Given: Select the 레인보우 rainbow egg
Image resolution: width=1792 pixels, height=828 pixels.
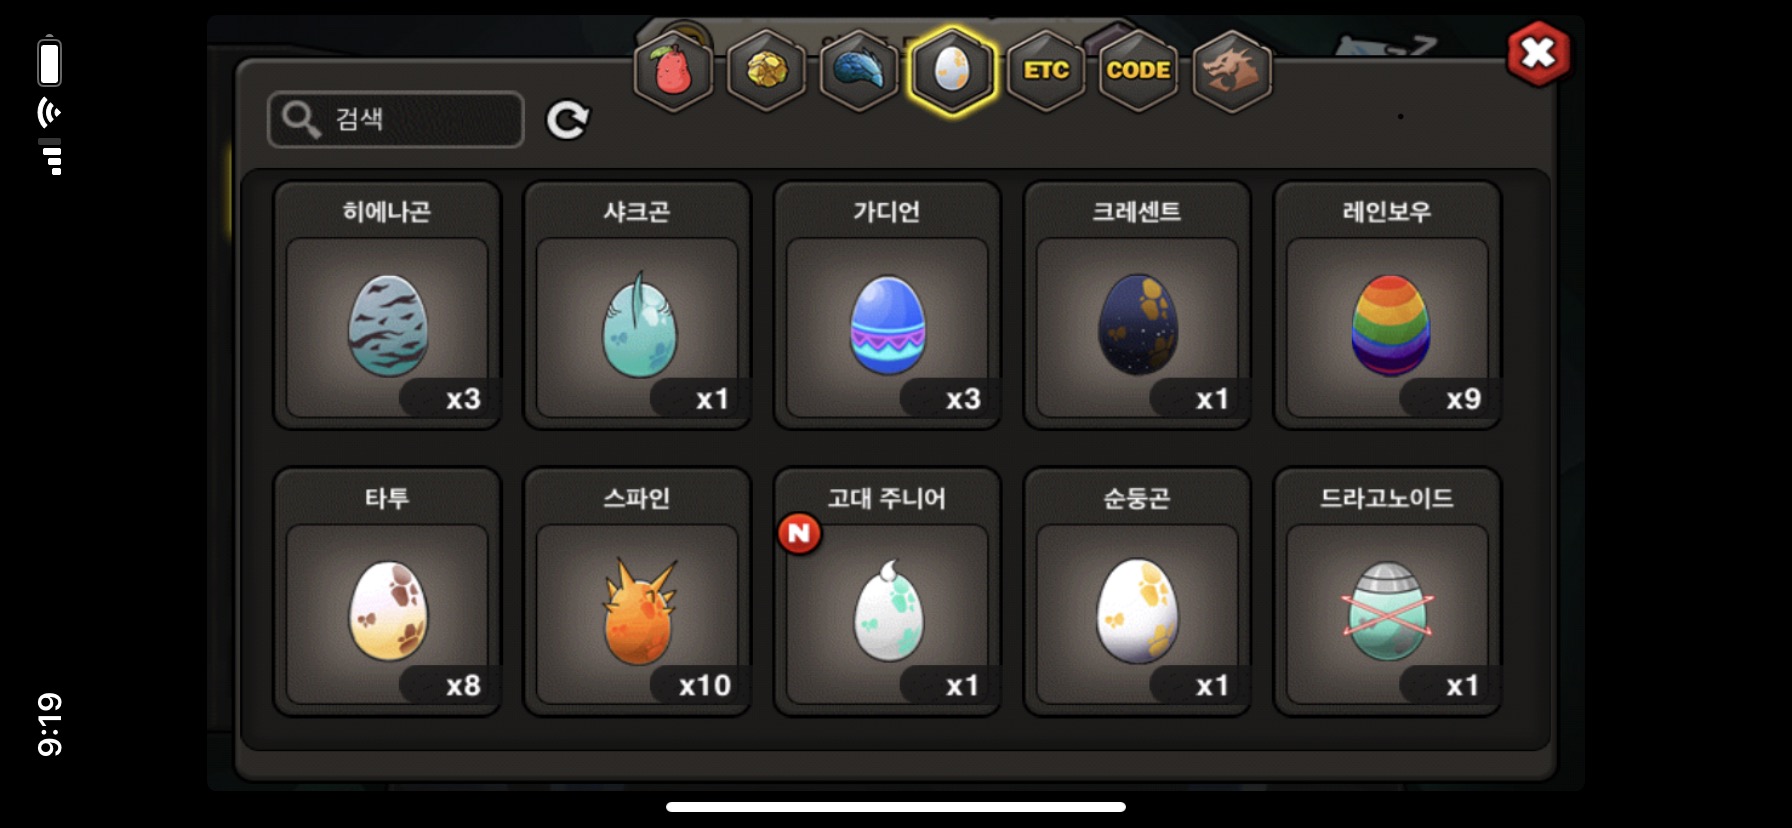Looking at the screenshot, I should (x=1387, y=305).
